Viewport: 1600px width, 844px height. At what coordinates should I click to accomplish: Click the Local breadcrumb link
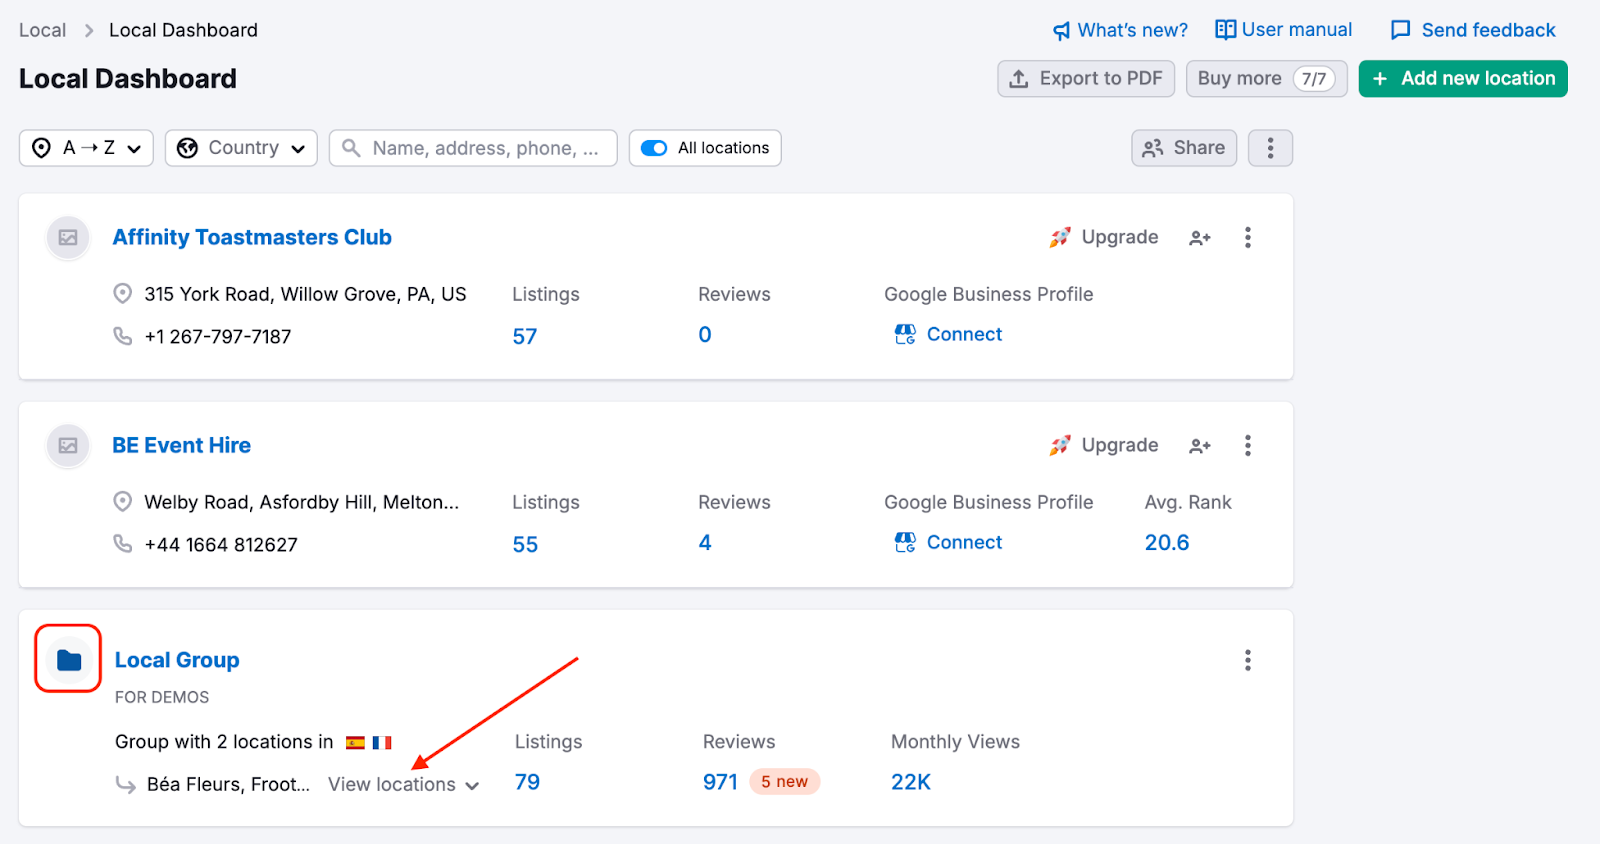point(42,30)
